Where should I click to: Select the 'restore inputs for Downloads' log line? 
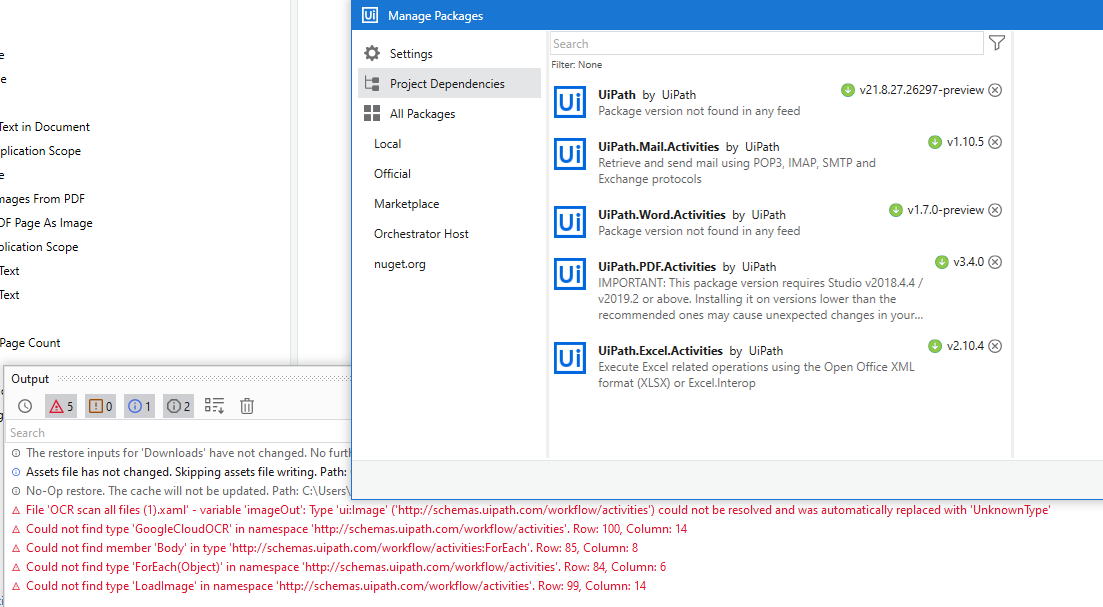pos(179,453)
